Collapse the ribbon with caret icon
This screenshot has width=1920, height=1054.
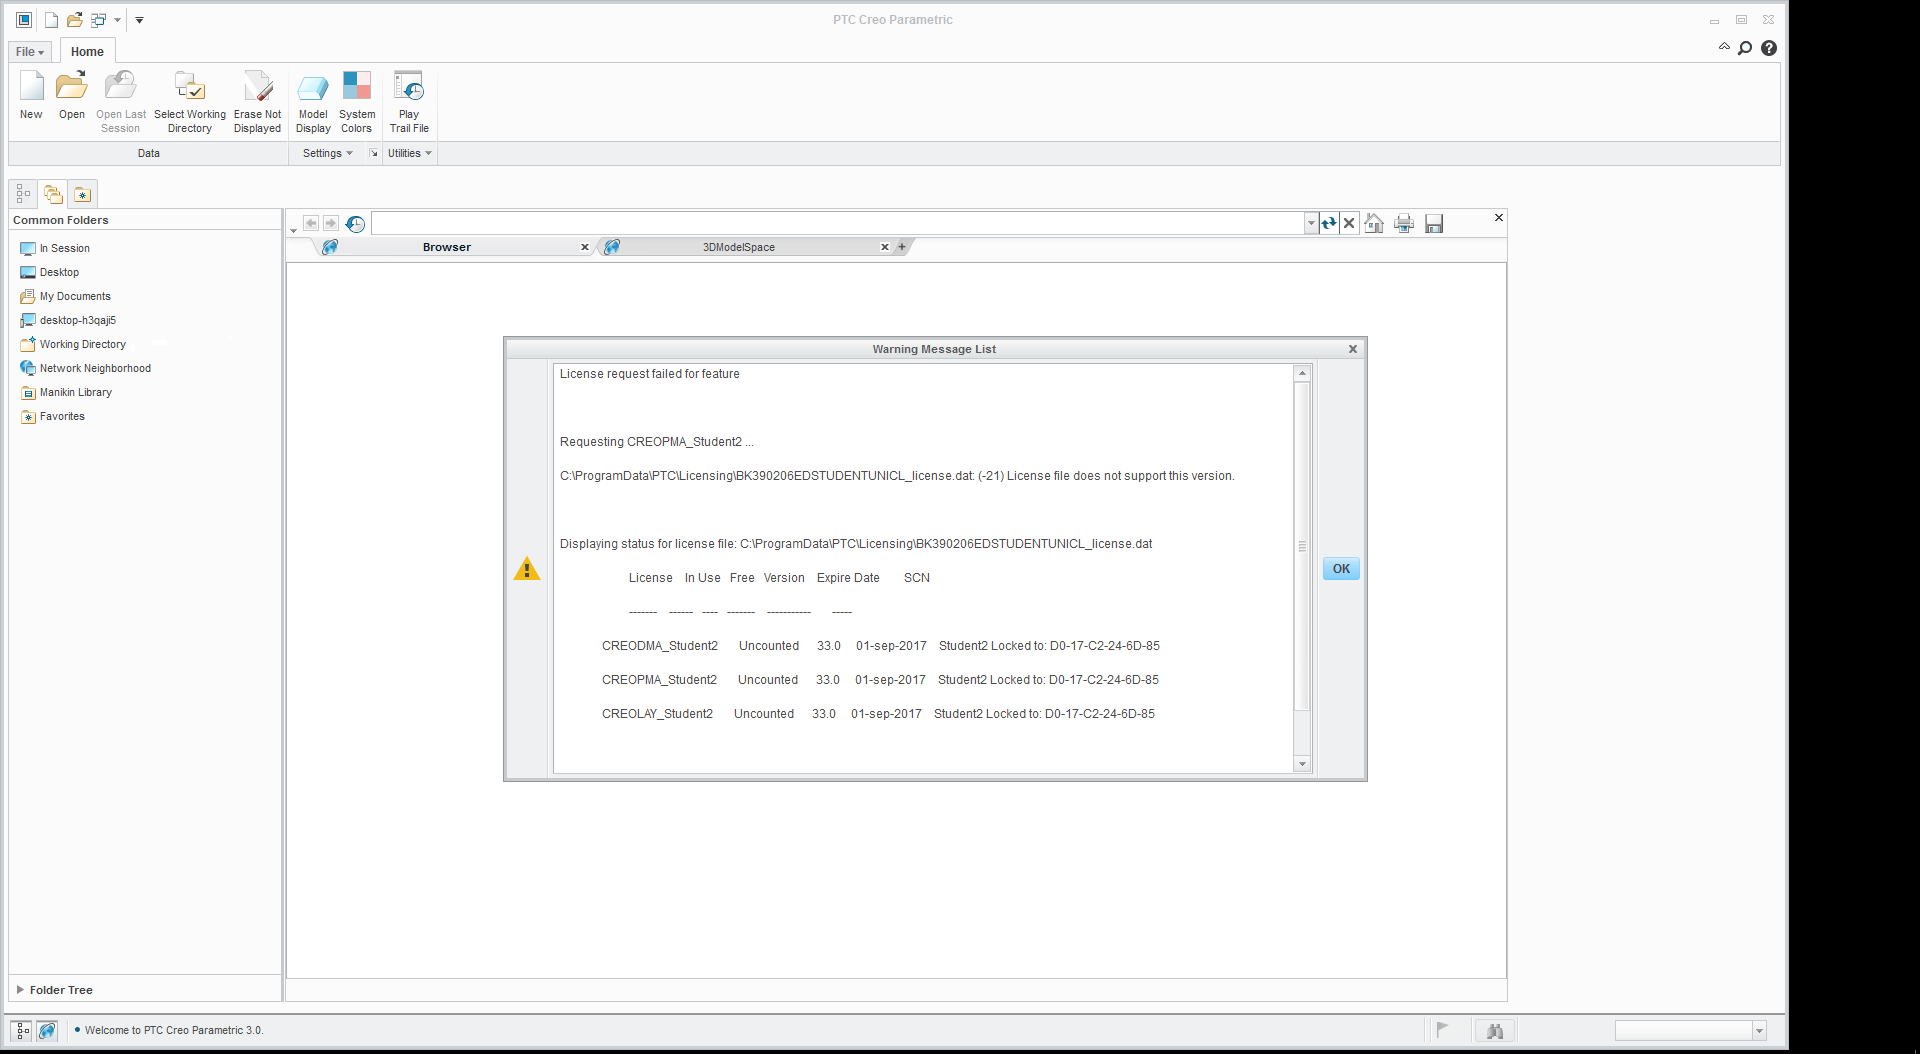coord(1724,47)
